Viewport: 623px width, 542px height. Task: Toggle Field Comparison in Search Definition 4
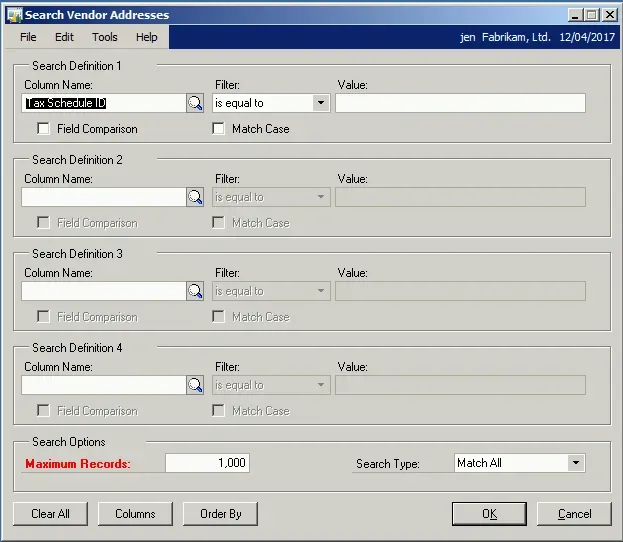[43, 410]
